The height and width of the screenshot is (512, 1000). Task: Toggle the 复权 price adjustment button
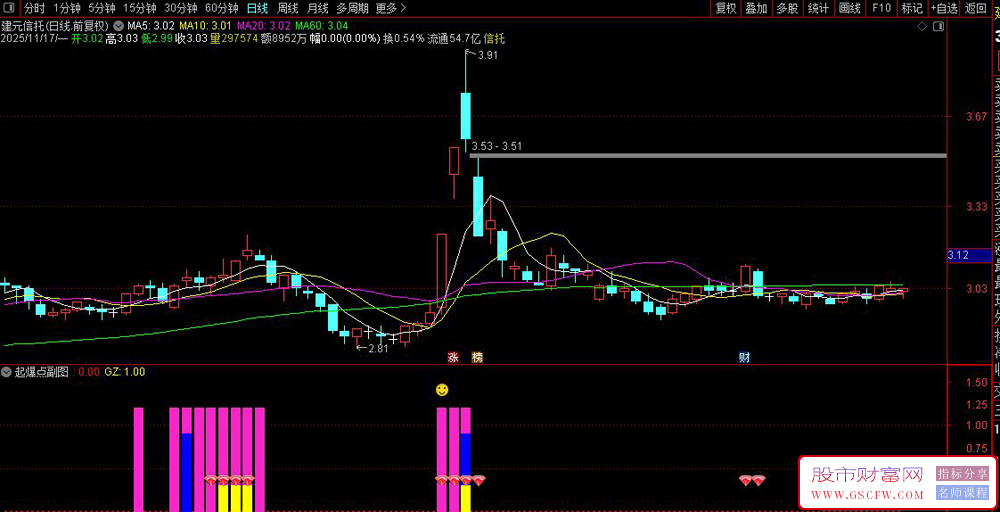pyautogui.click(x=726, y=8)
